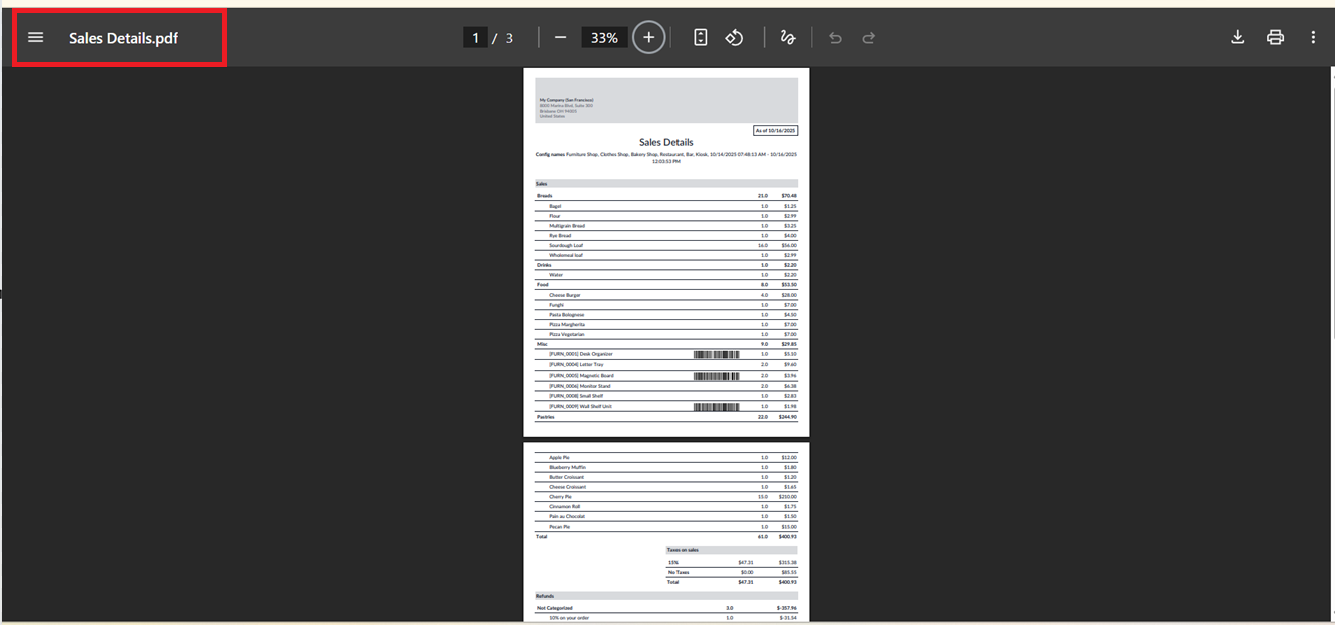
Task: Click the 'Sales Details' heading in the document
Action: (x=666, y=142)
